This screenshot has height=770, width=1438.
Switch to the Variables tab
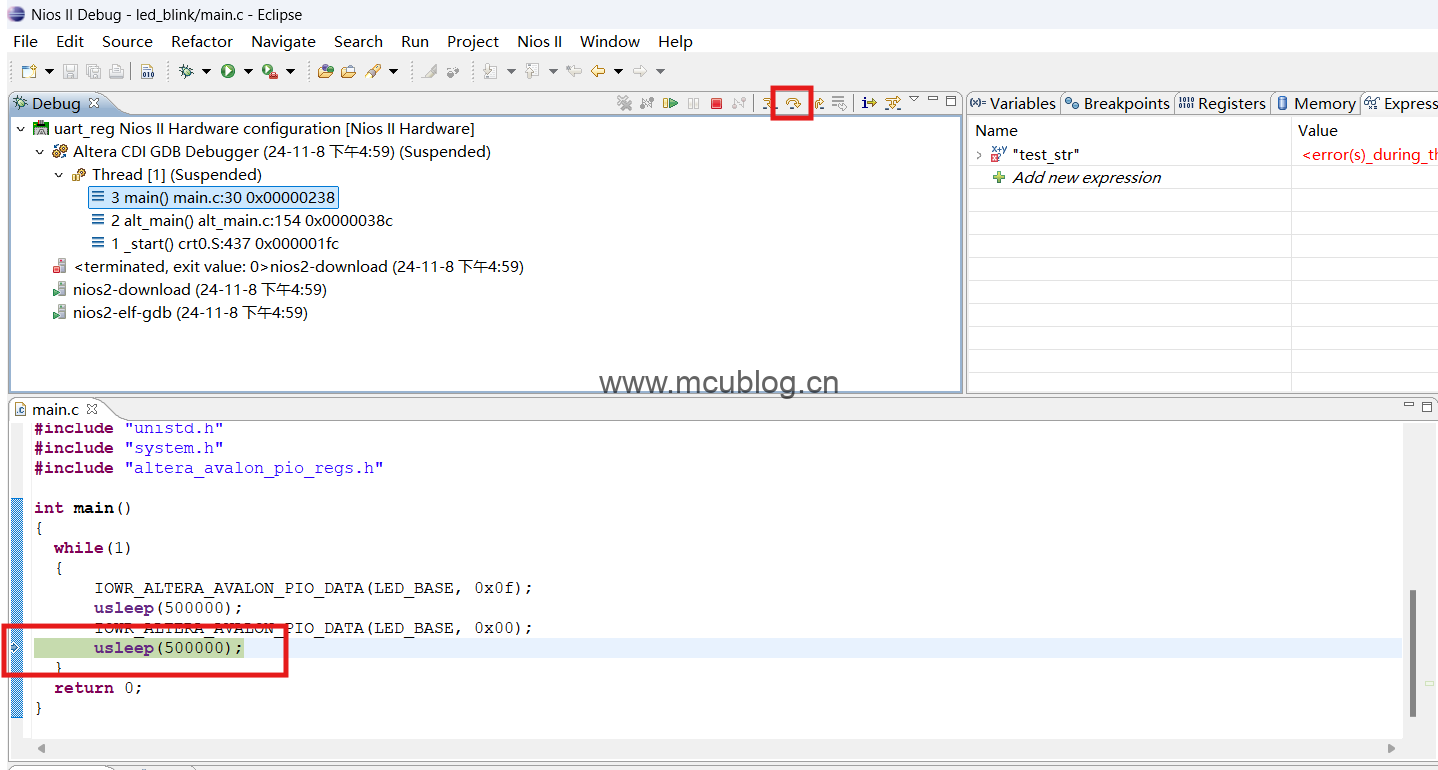coord(1013,103)
